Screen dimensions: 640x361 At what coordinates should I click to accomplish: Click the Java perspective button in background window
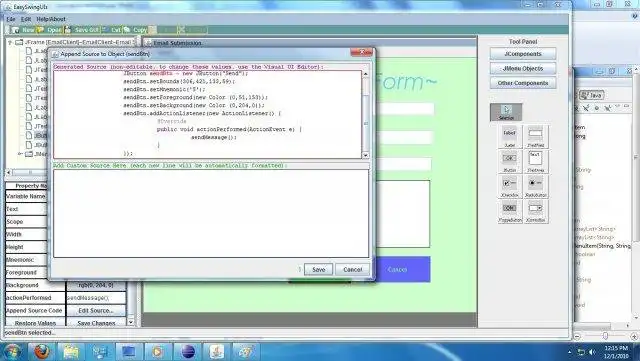[x=591, y=95]
